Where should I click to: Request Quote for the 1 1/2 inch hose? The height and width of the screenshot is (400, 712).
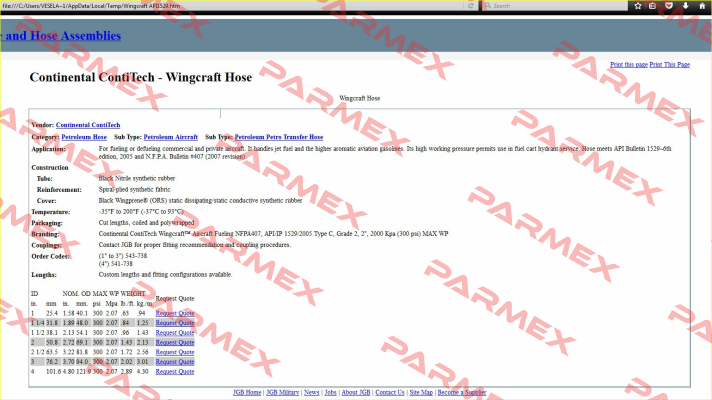[x=175, y=333]
